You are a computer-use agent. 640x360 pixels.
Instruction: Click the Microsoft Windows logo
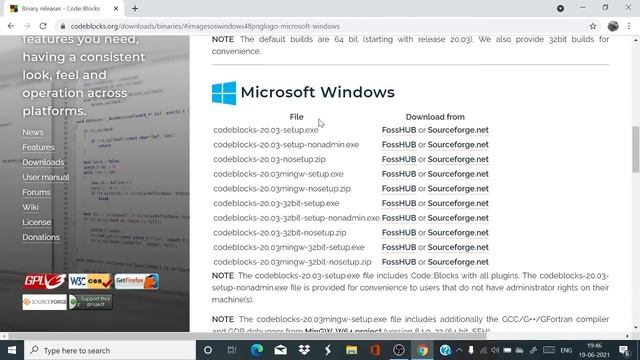coord(224,93)
